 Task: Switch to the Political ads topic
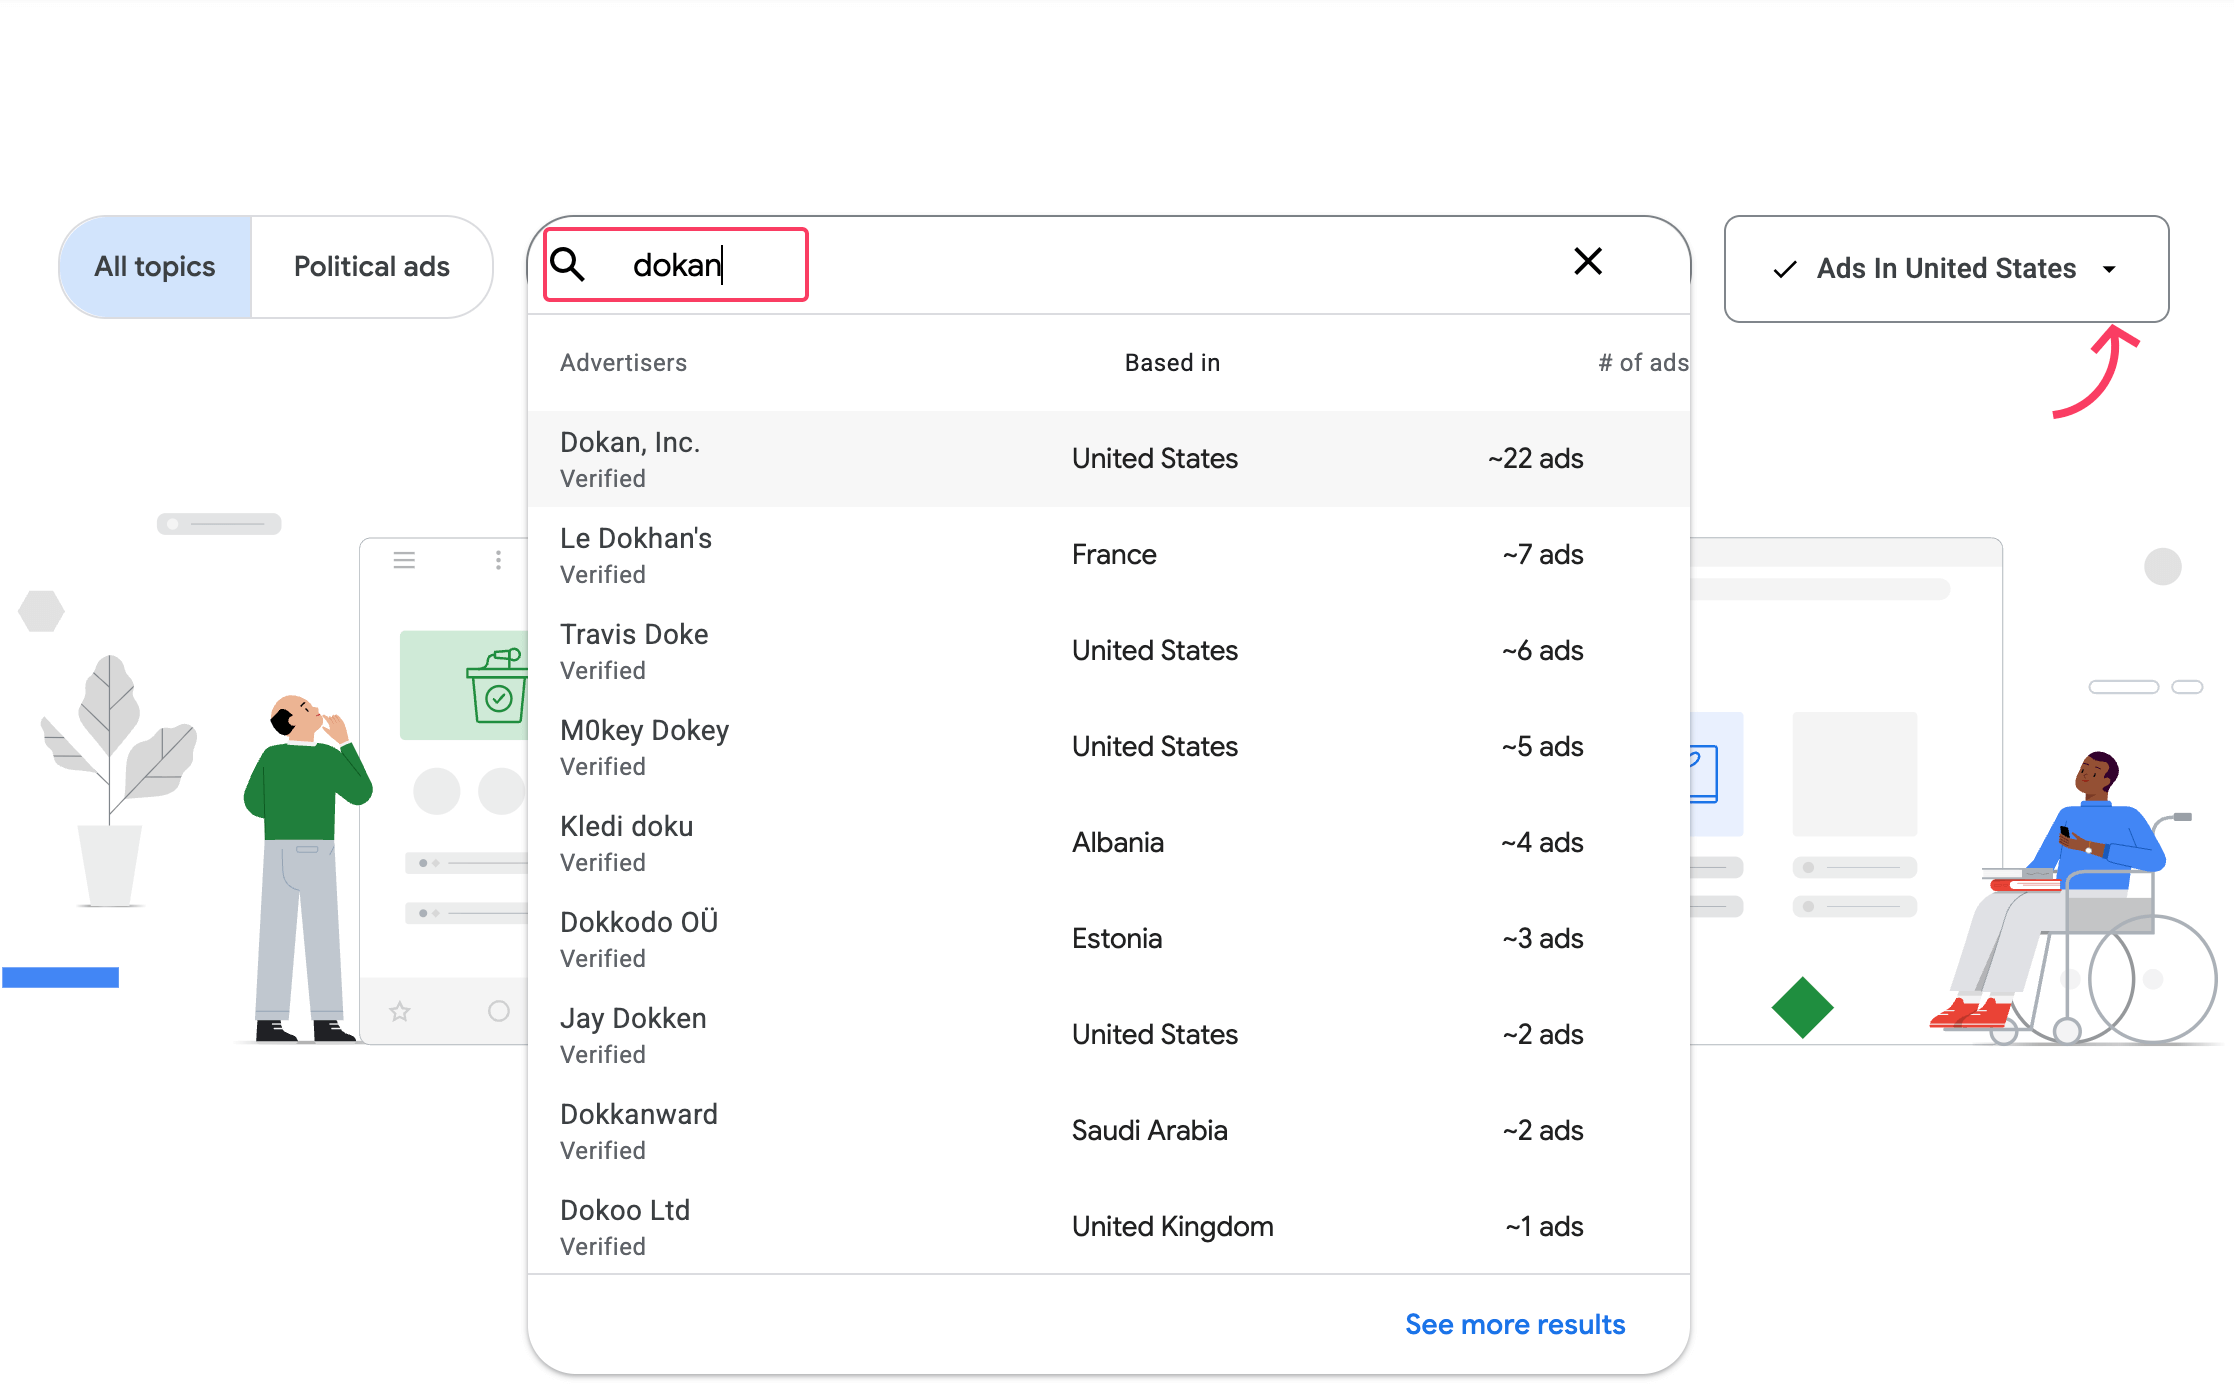pyautogui.click(x=371, y=266)
